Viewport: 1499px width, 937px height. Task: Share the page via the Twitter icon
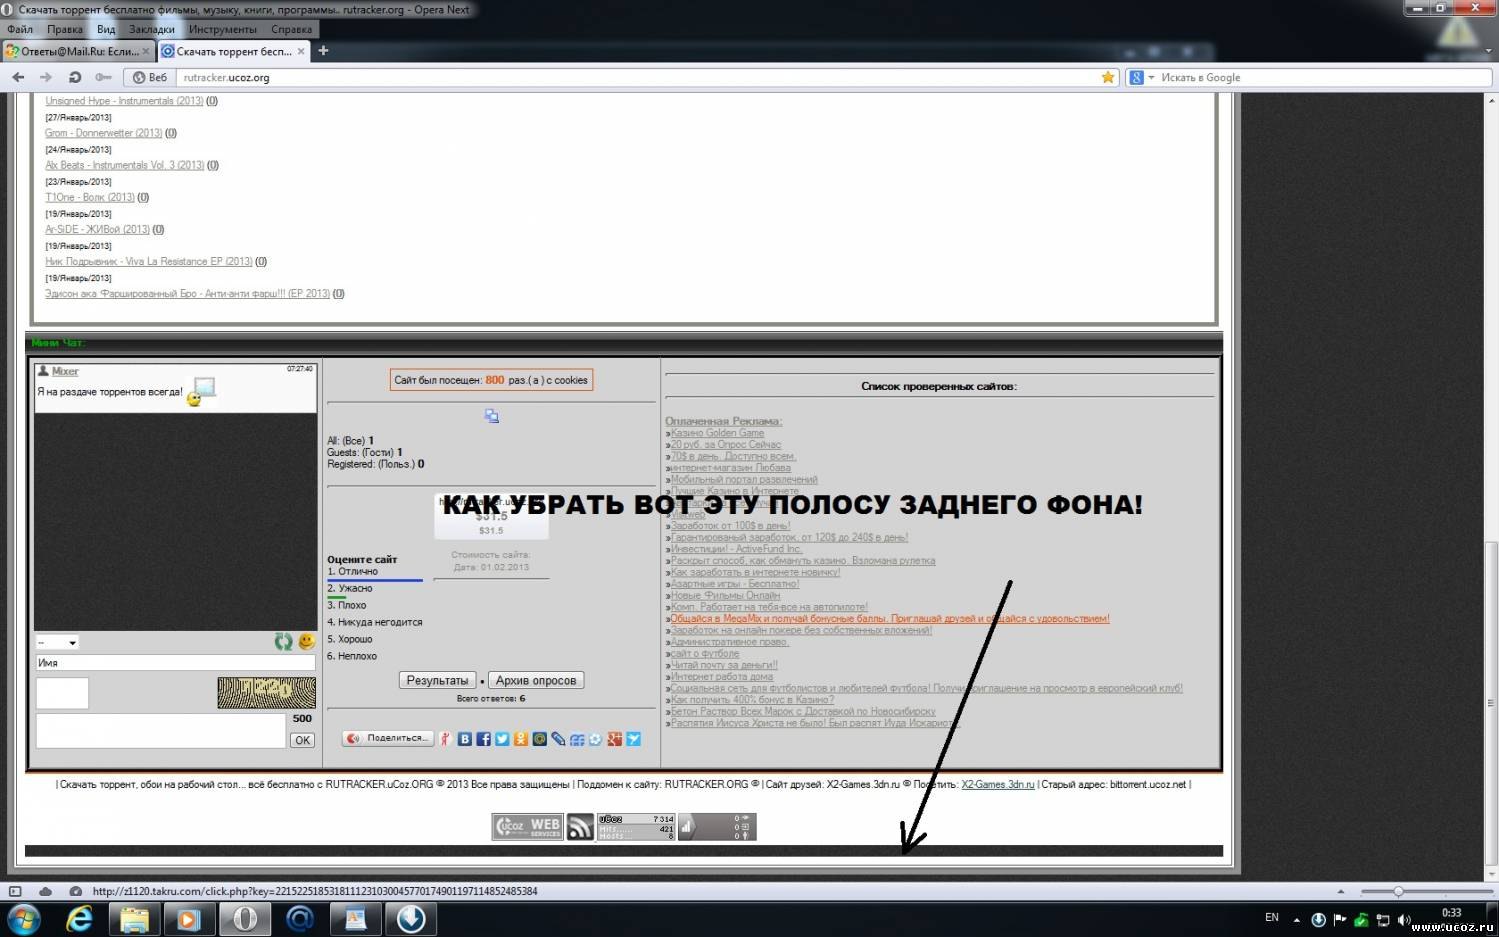(x=502, y=739)
